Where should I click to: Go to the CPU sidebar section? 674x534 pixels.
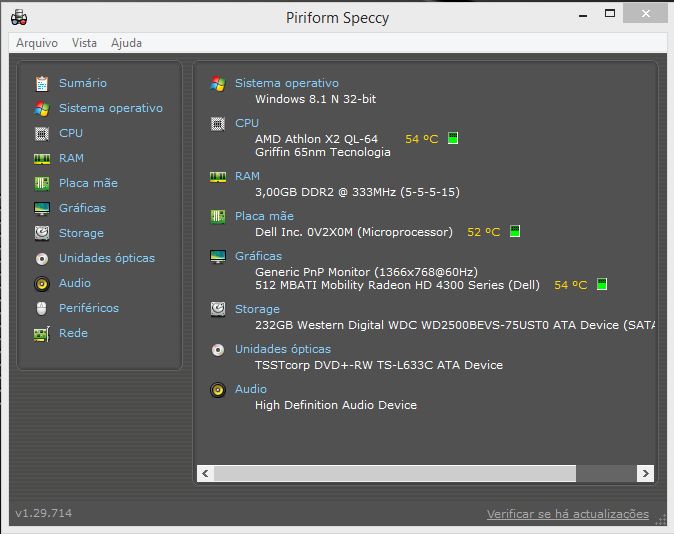tap(71, 133)
